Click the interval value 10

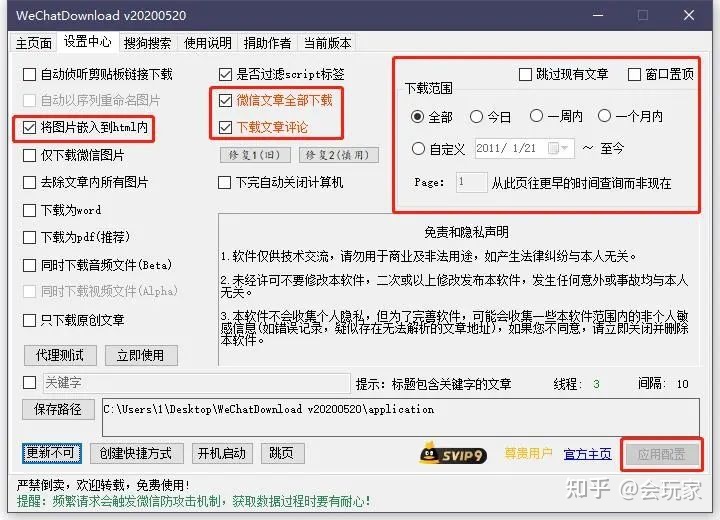[x=682, y=384]
